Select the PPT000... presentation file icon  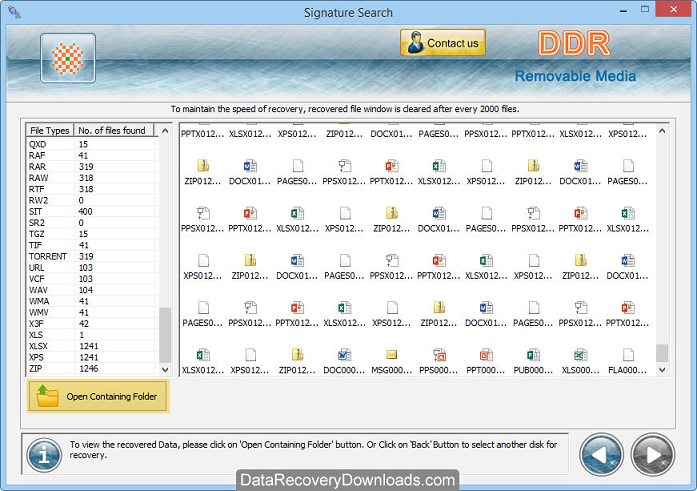pos(486,355)
